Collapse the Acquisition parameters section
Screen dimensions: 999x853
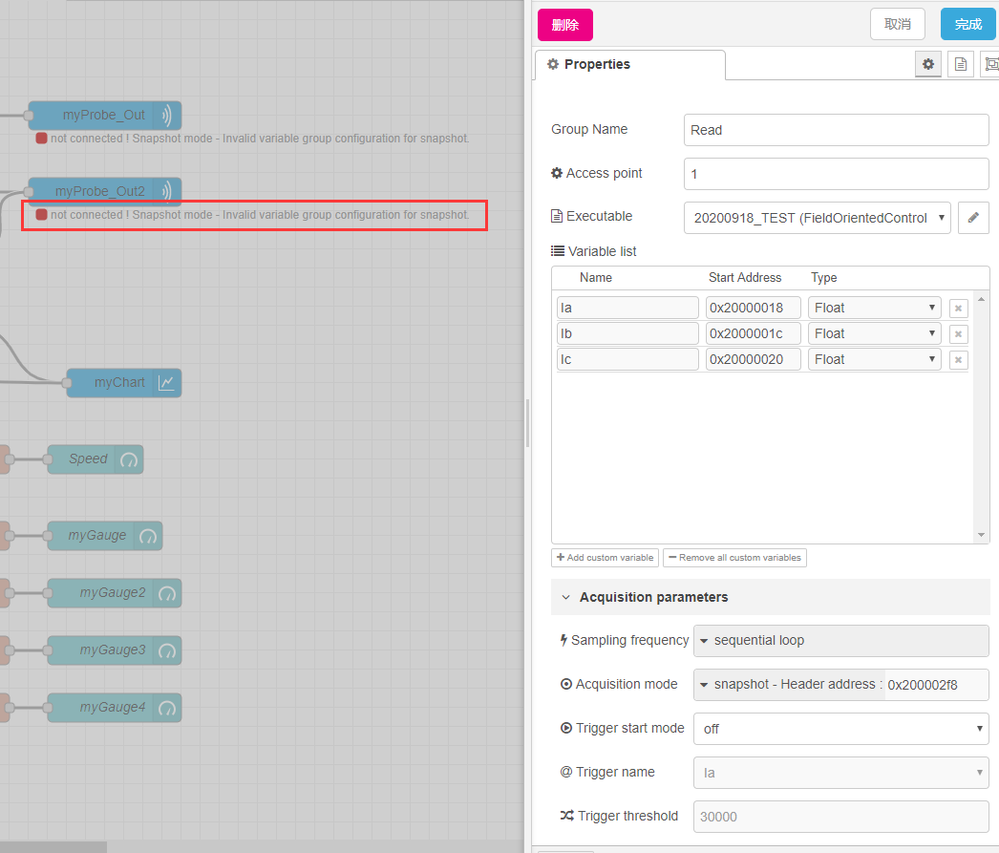point(770,597)
